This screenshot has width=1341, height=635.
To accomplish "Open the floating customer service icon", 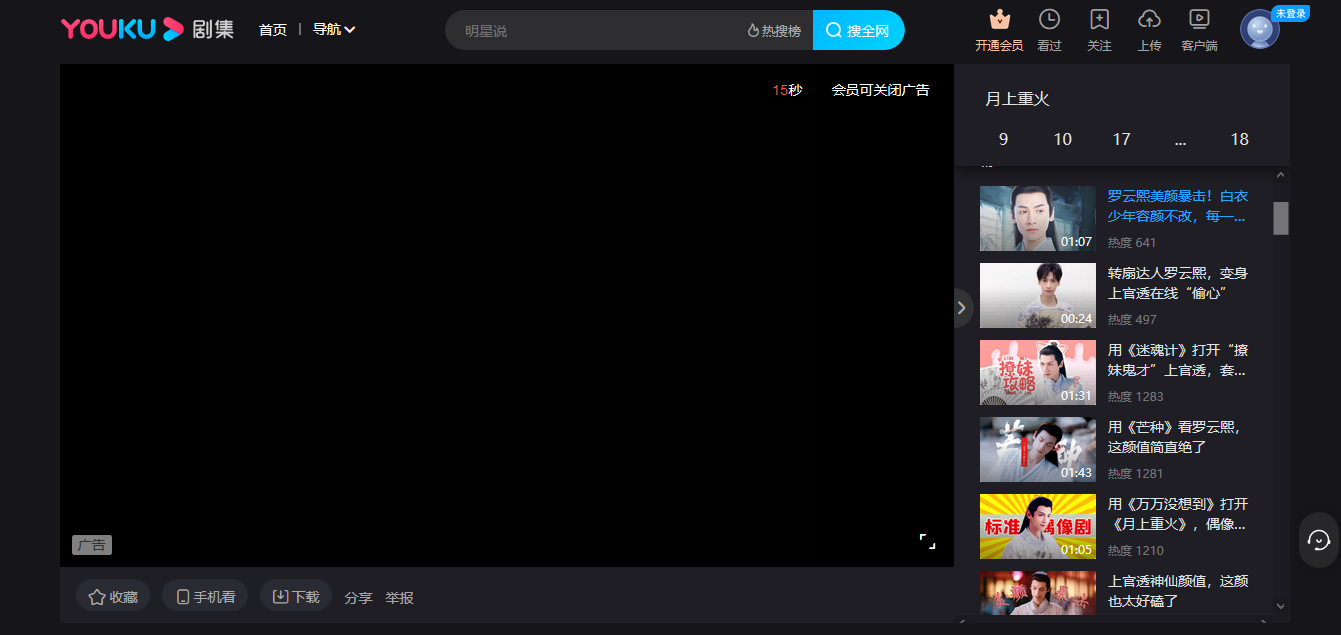I will [1319, 540].
